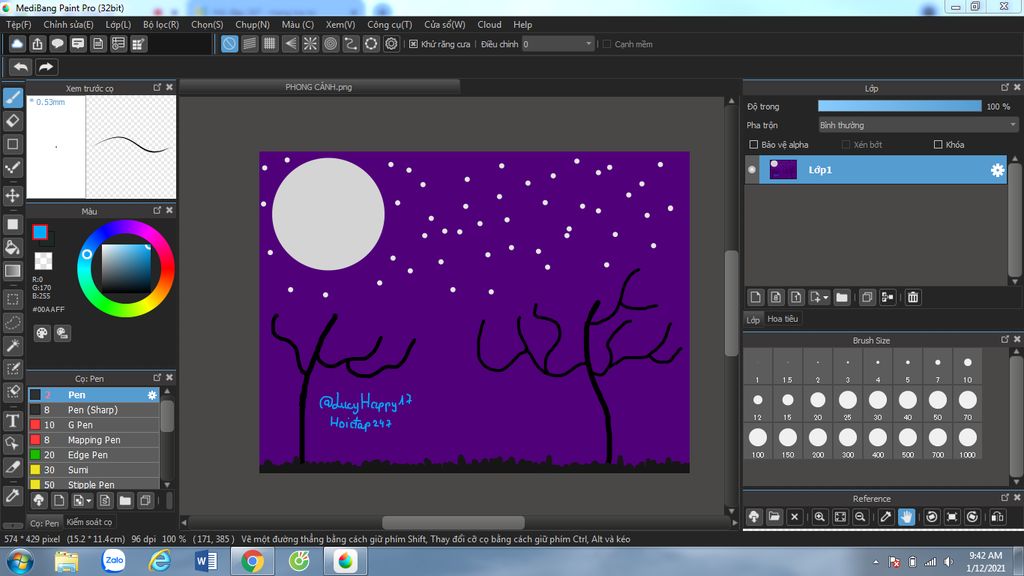
Task: Enable Bảo vệ alpha checkbox
Action: [x=754, y=144]
